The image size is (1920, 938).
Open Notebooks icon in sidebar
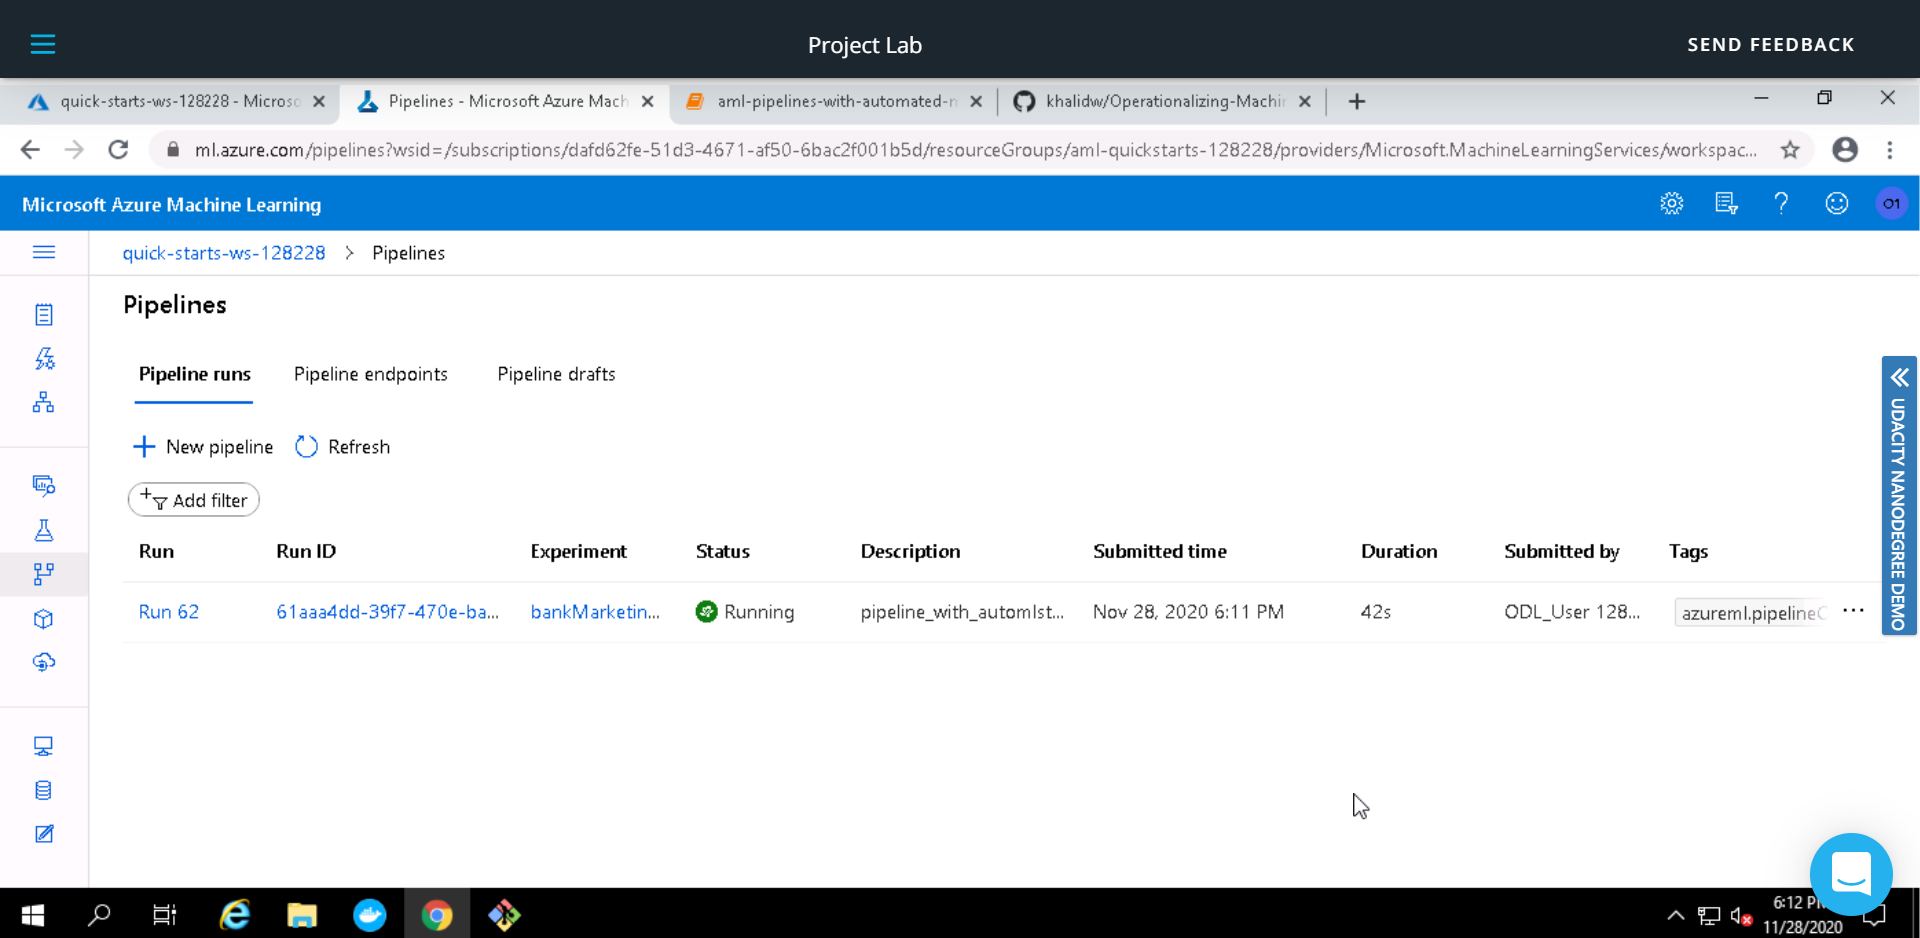[x=44, y=315]
